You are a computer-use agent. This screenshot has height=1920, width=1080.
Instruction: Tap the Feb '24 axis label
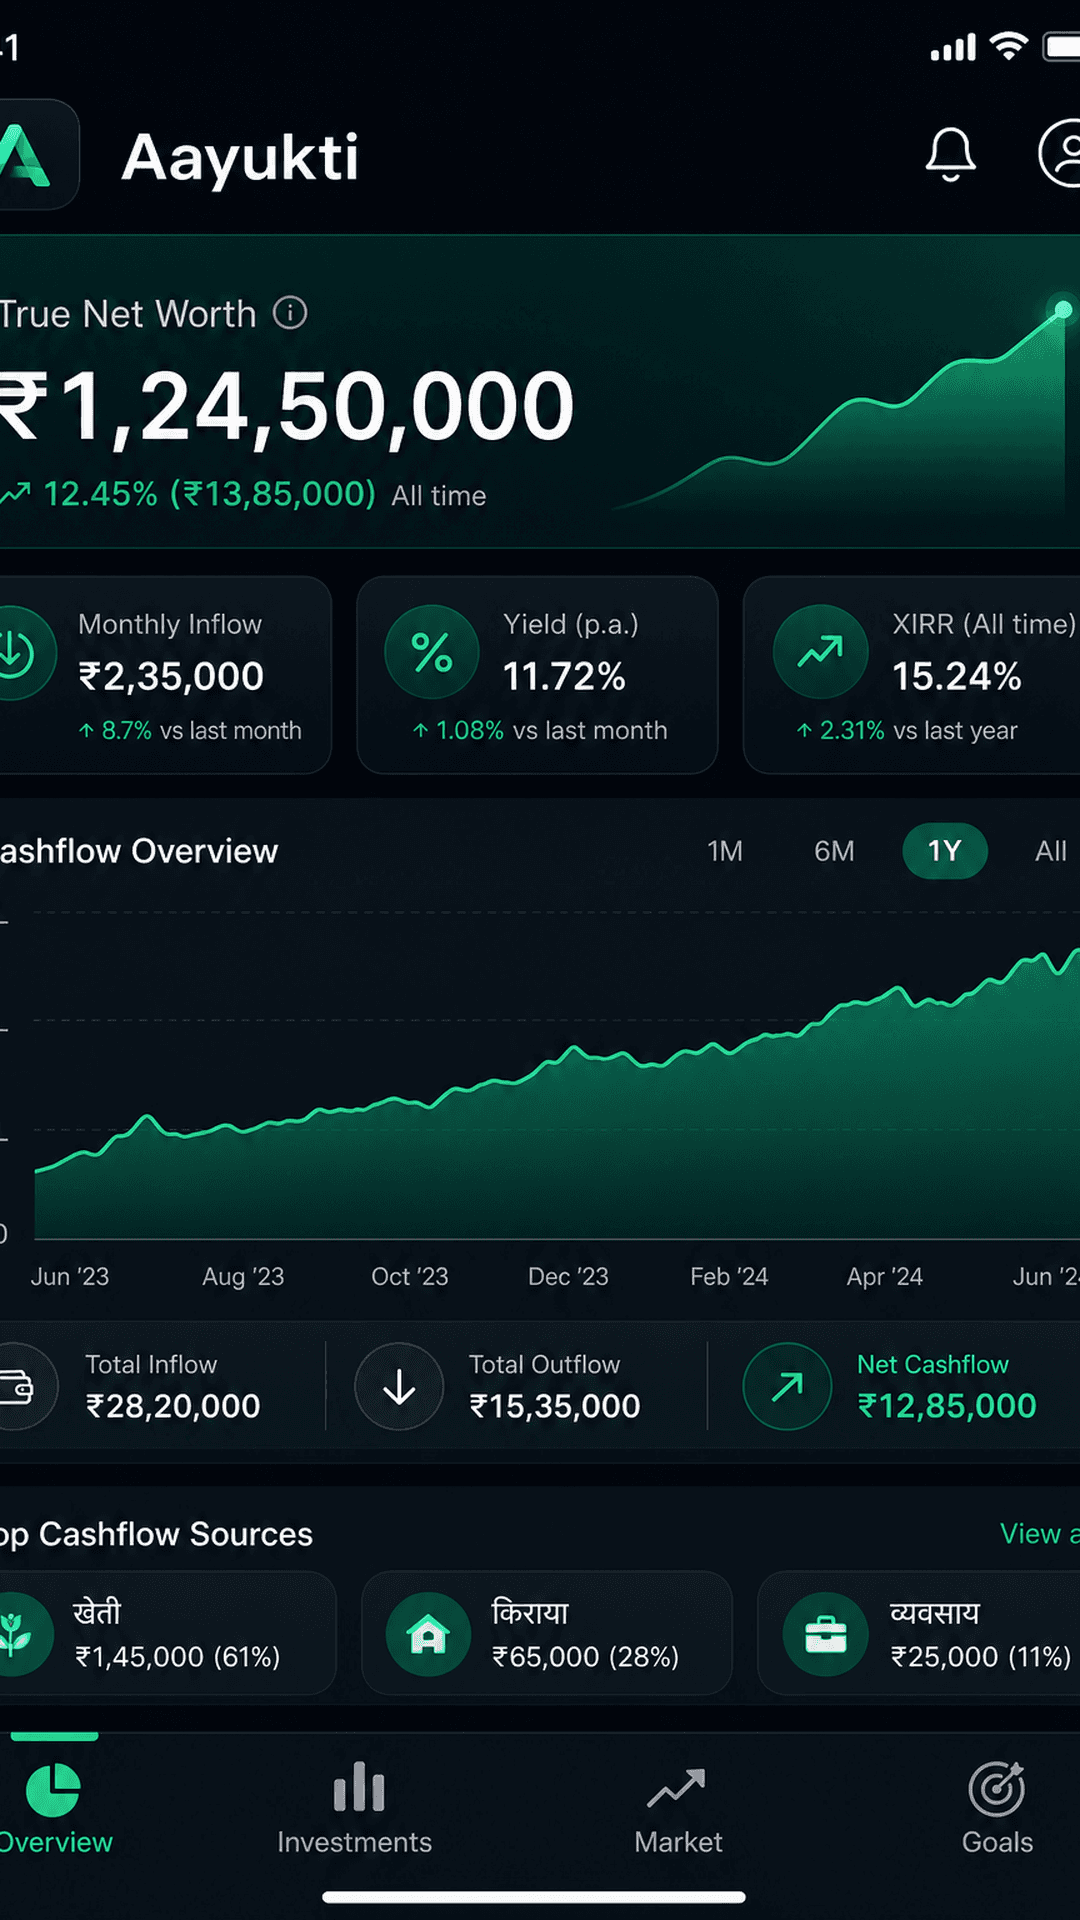[729, 1277]
